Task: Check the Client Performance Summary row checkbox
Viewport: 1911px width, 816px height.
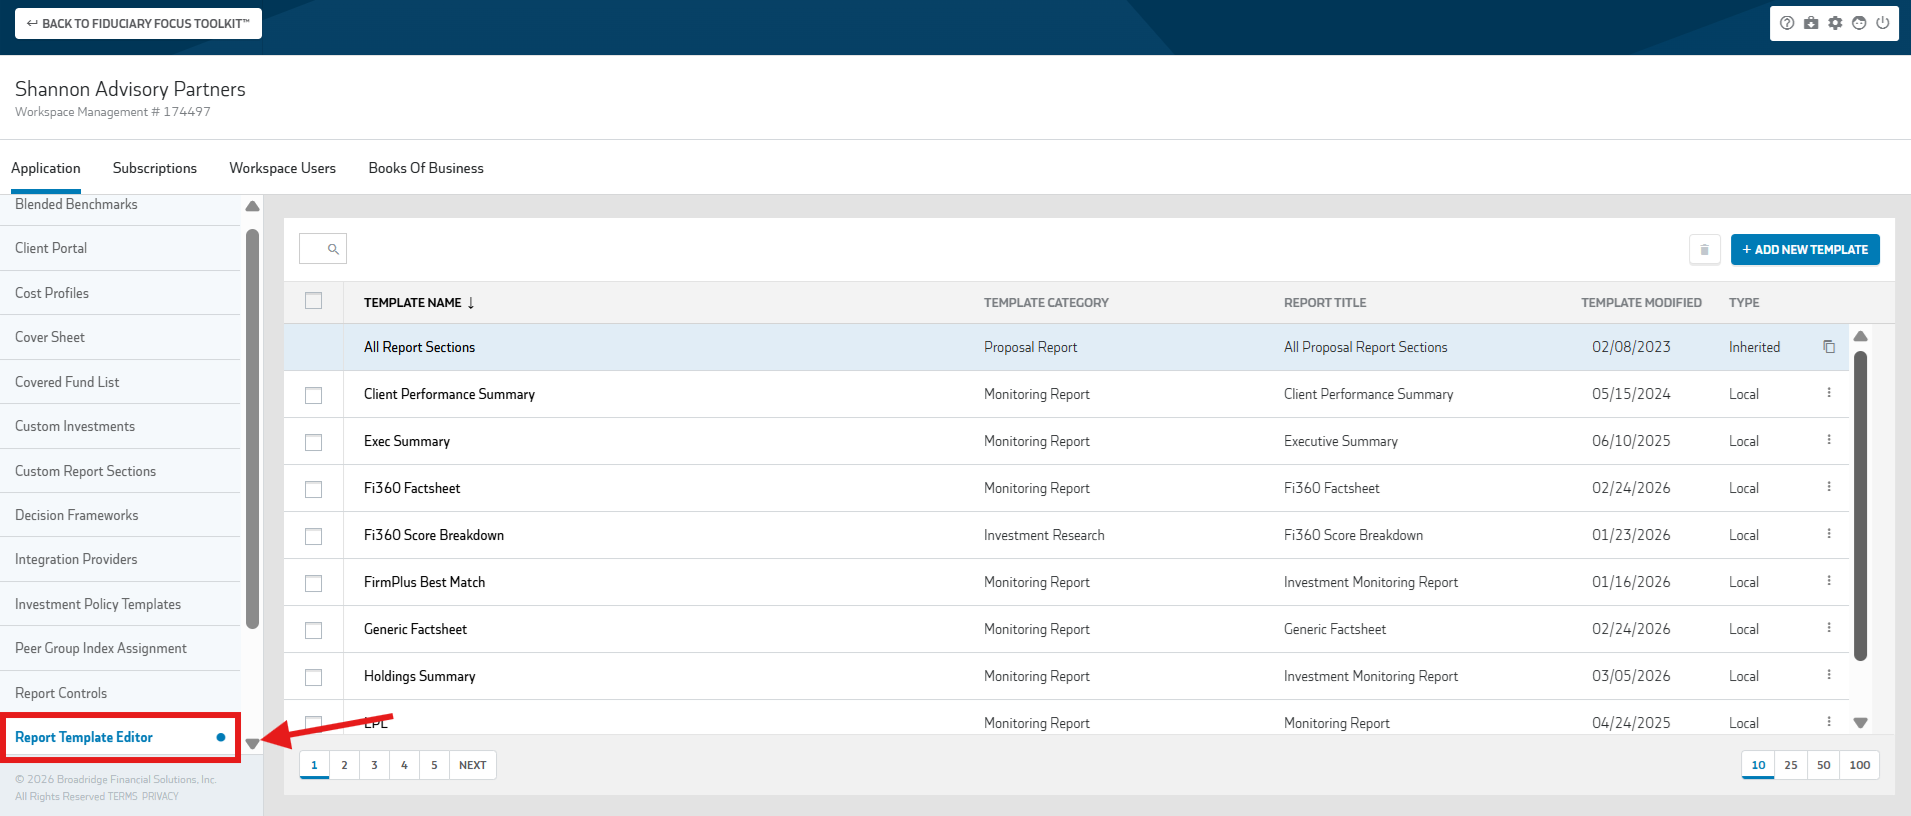Action: [314, 395]
